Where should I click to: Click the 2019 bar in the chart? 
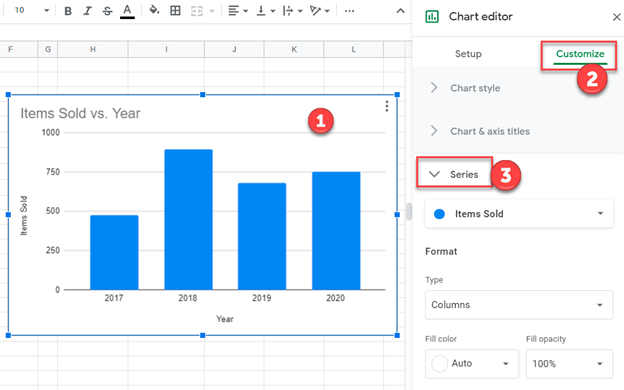coord(262,236)
